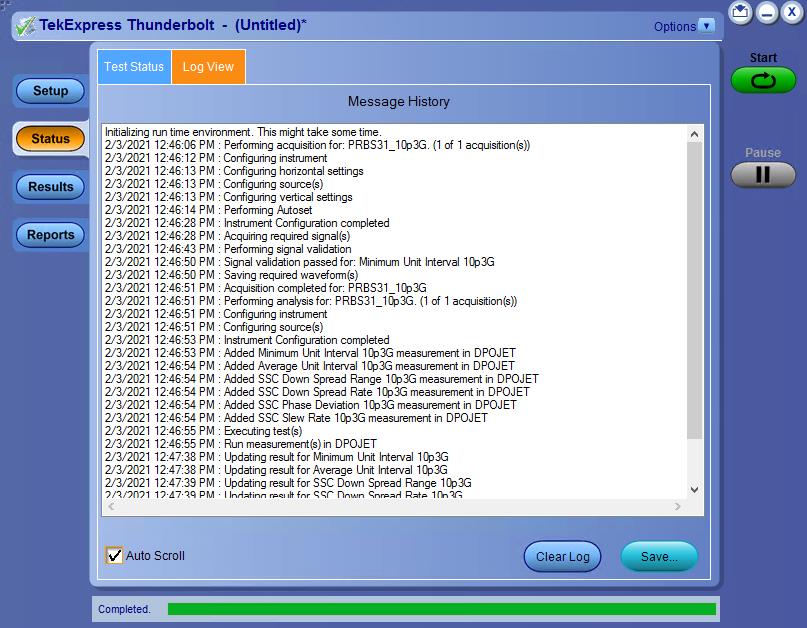The width and height of the screenshot is (807, 628).
Task: Switch to the Test Status tab
Action: (x=134, y=67)
